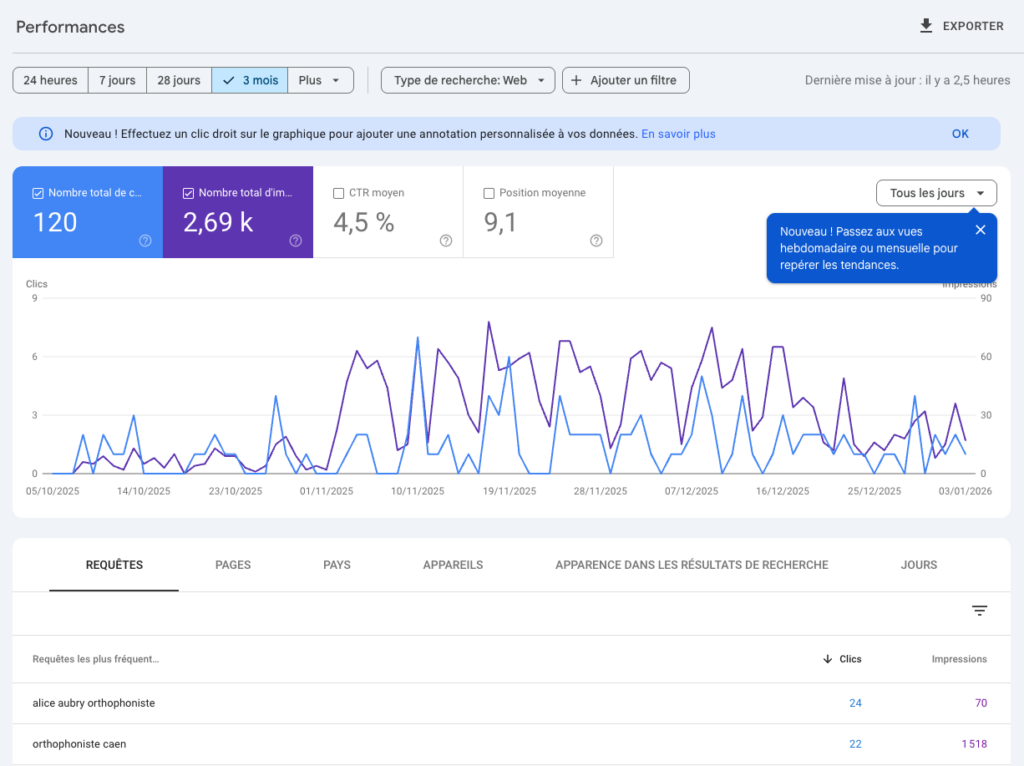The width and height of the screenshot is (1024, 766).
Task: Switch to the Appareils tab
Action: (x=453, y=565)
